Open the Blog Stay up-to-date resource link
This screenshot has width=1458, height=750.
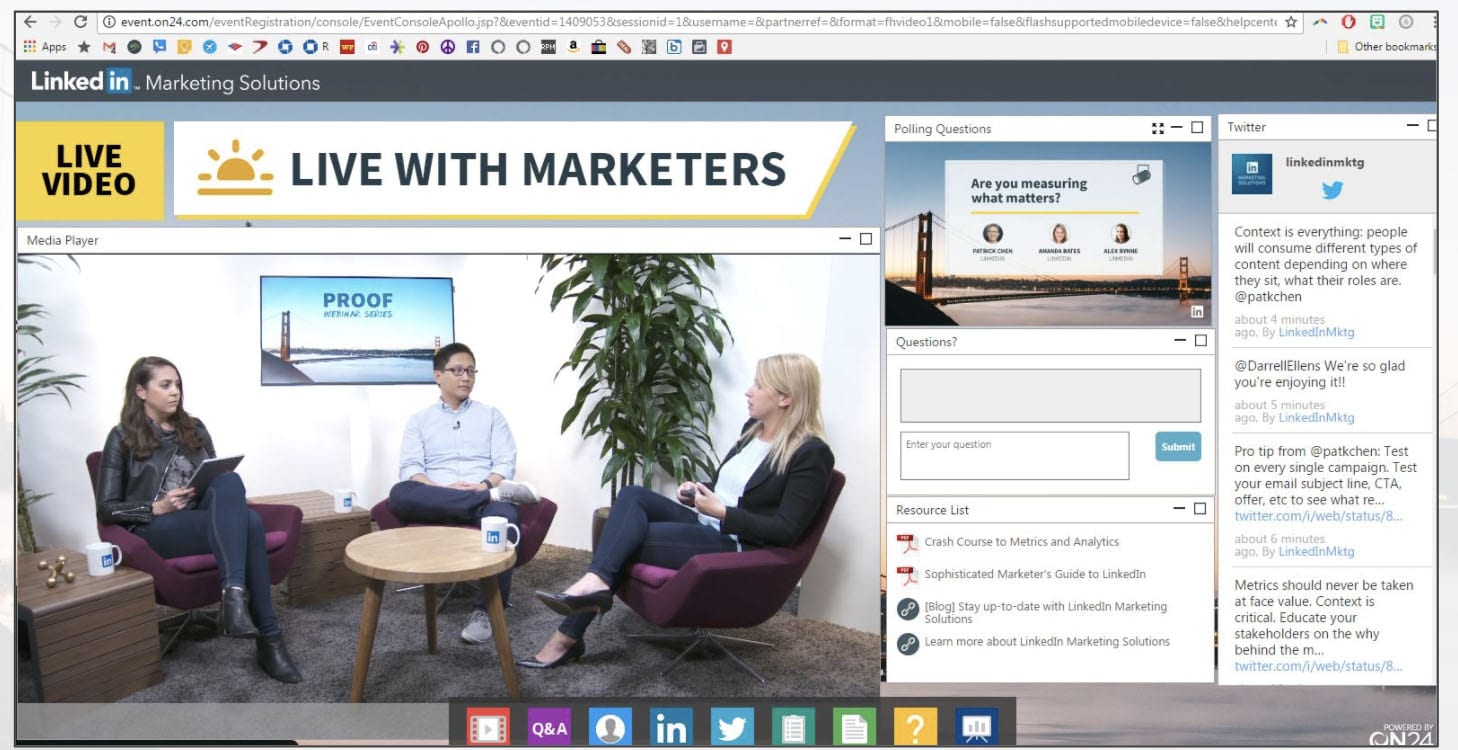1045,612
